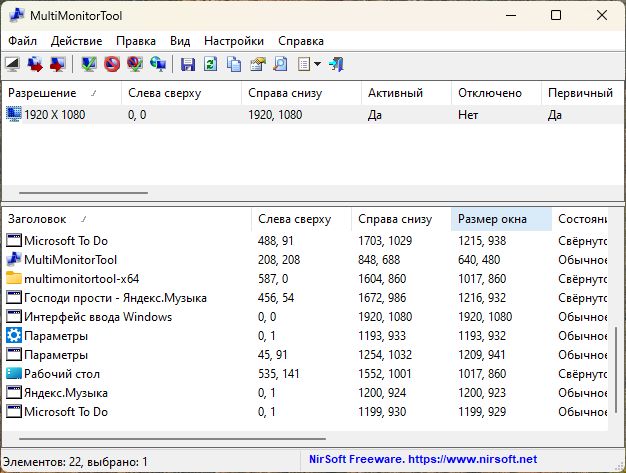Copy selected items toolbar icon
The height and width of the screenshot is (473, 626).
(x=234, y=64)
